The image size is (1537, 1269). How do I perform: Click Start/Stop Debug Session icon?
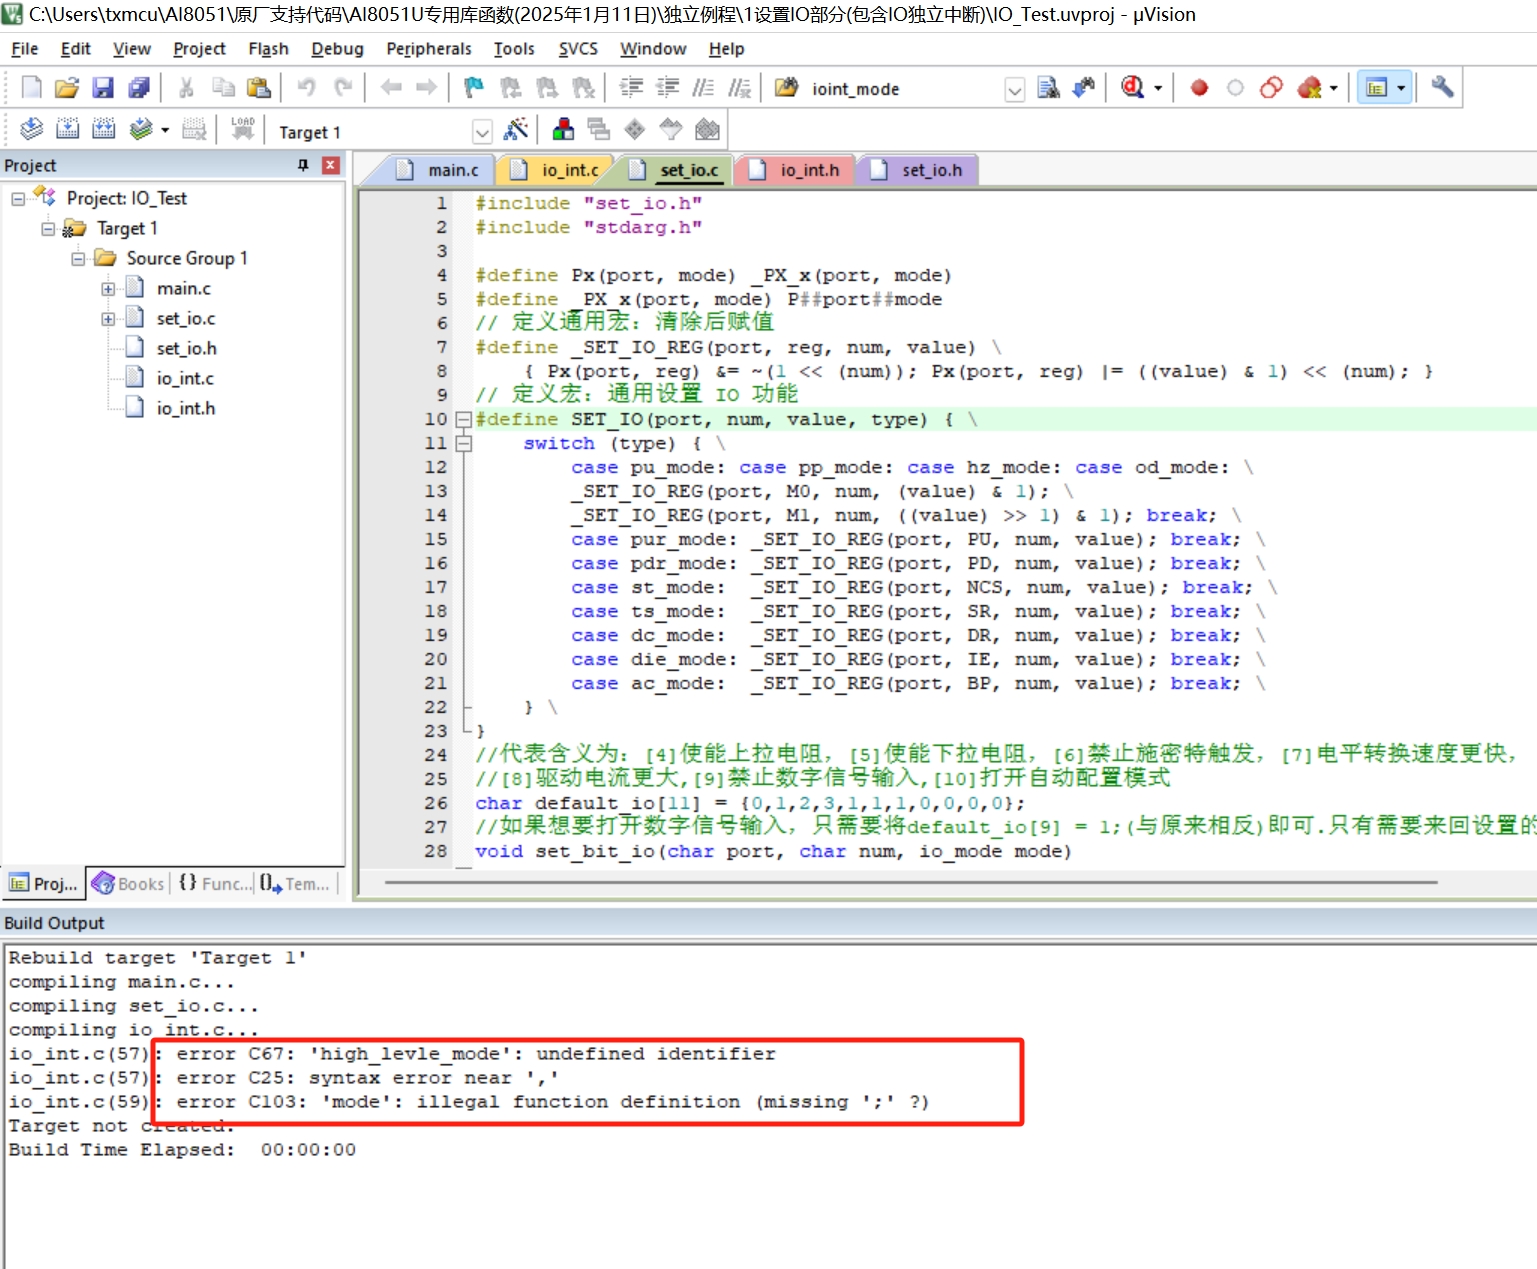1132,88
